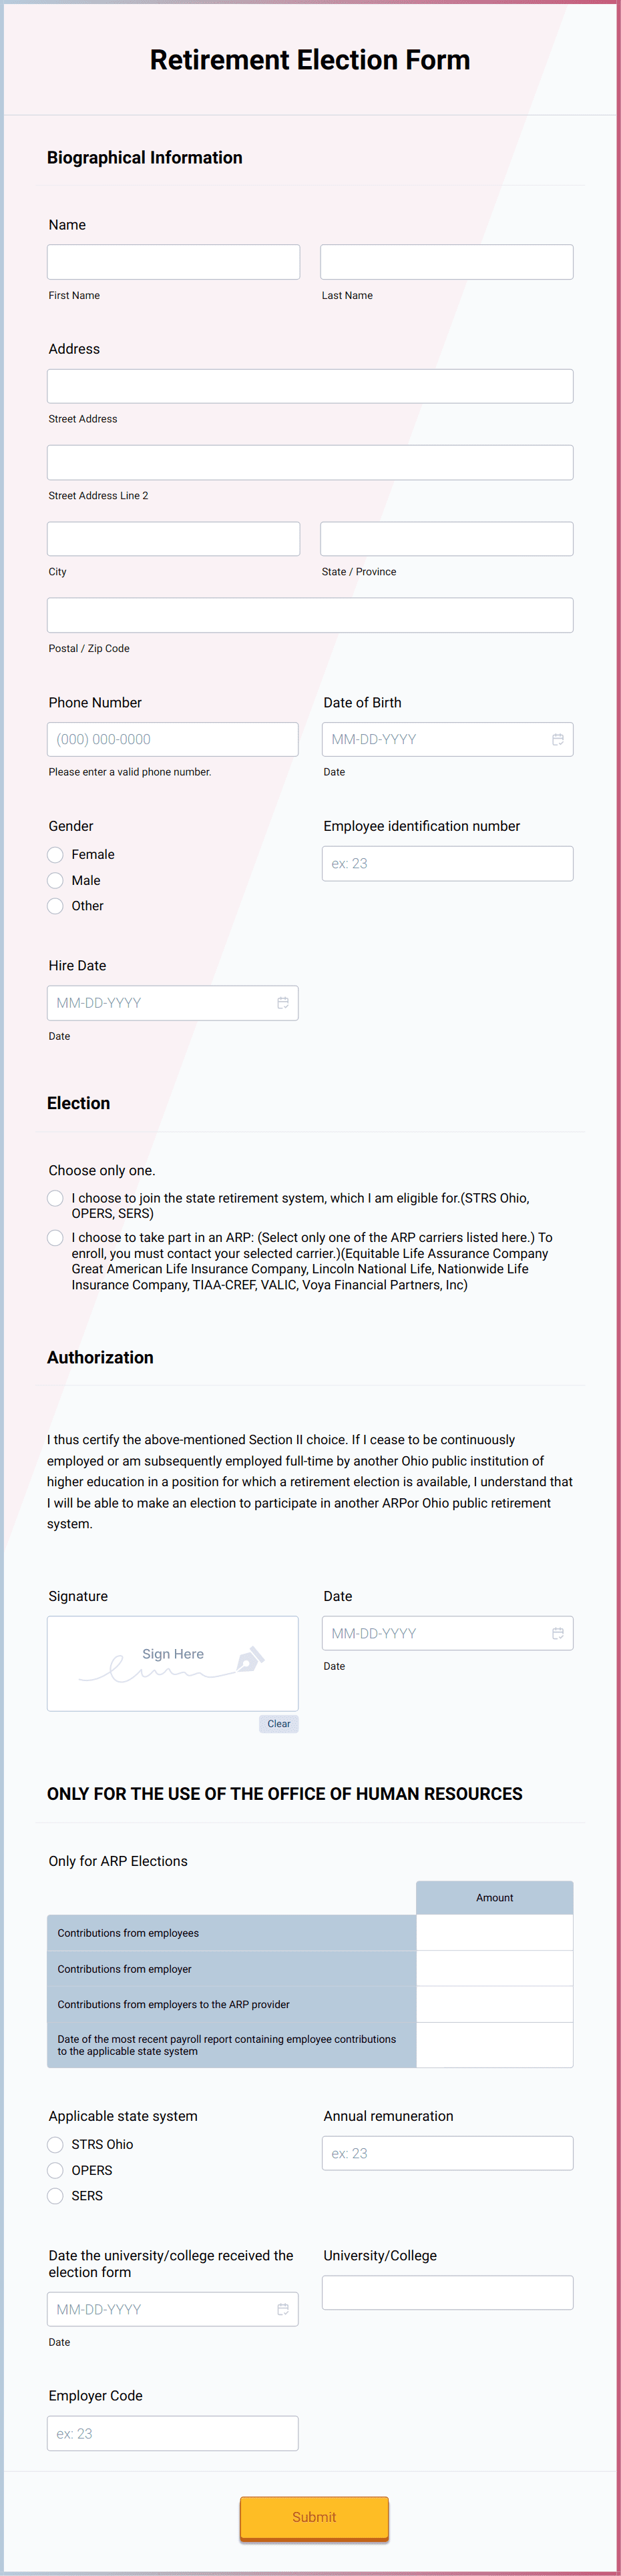Click the Employer Code input field

coord(173,2433)
